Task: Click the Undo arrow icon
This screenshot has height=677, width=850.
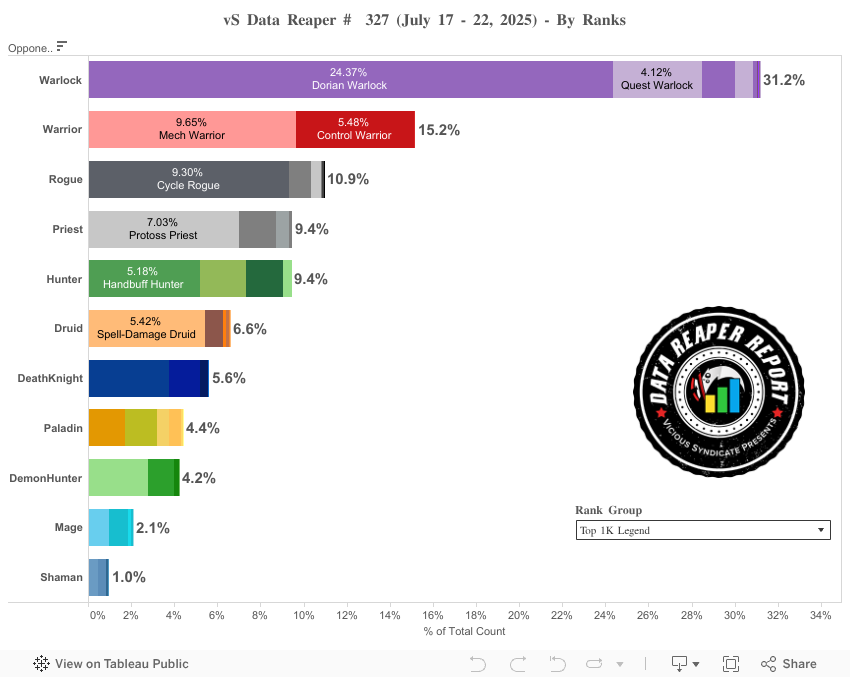Action: point(477,664)
